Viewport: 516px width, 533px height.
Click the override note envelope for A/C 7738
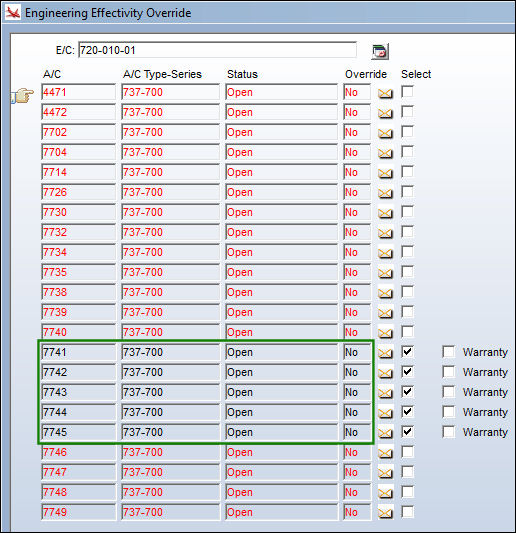pyautogui.click(x=385, y=293)
